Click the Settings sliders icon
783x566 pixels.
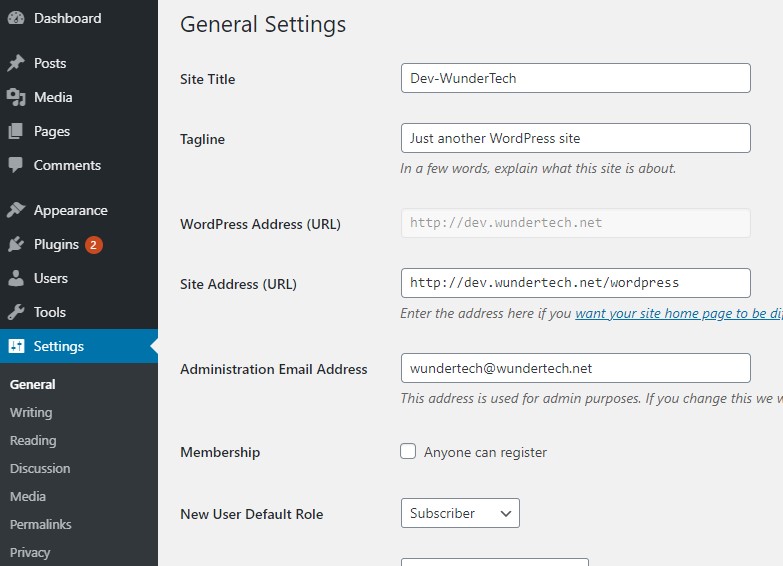point(16,346)
